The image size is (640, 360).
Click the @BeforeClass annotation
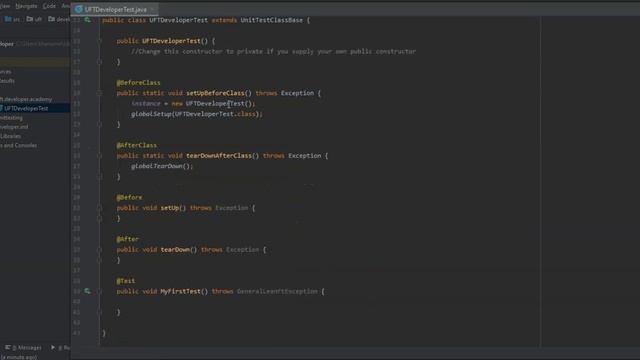click(x=138, y=82)
